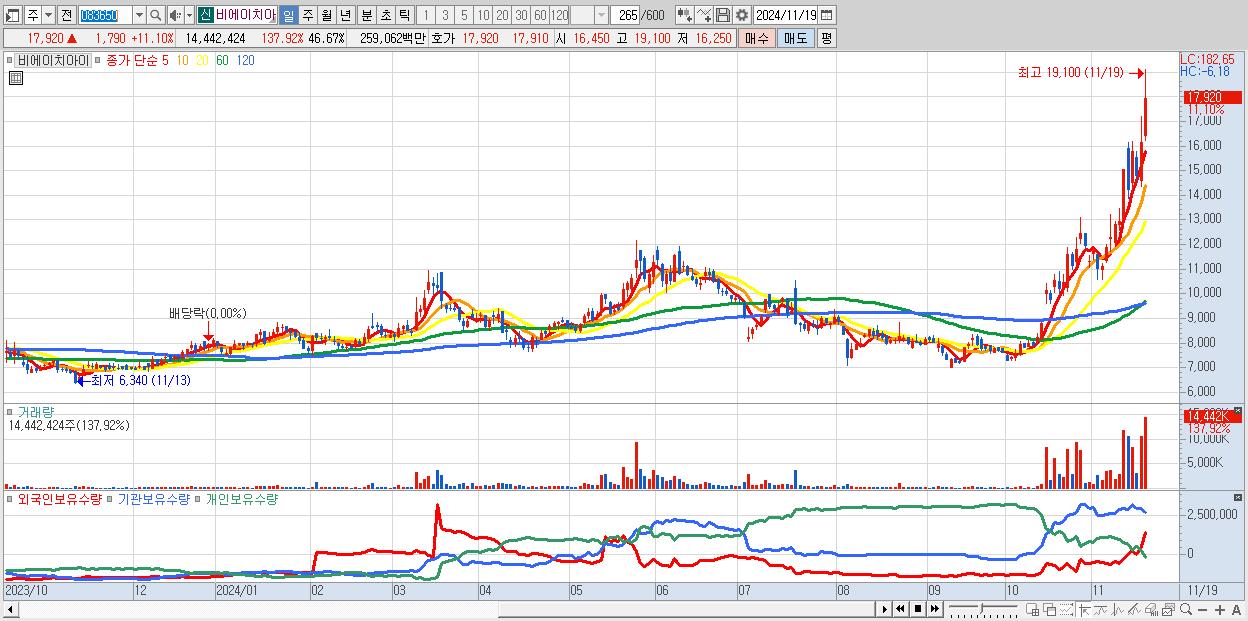The width and height of the screenshot is (1248, 621).
Task: Click the eraser tool icon
Action: point(1151,609)
